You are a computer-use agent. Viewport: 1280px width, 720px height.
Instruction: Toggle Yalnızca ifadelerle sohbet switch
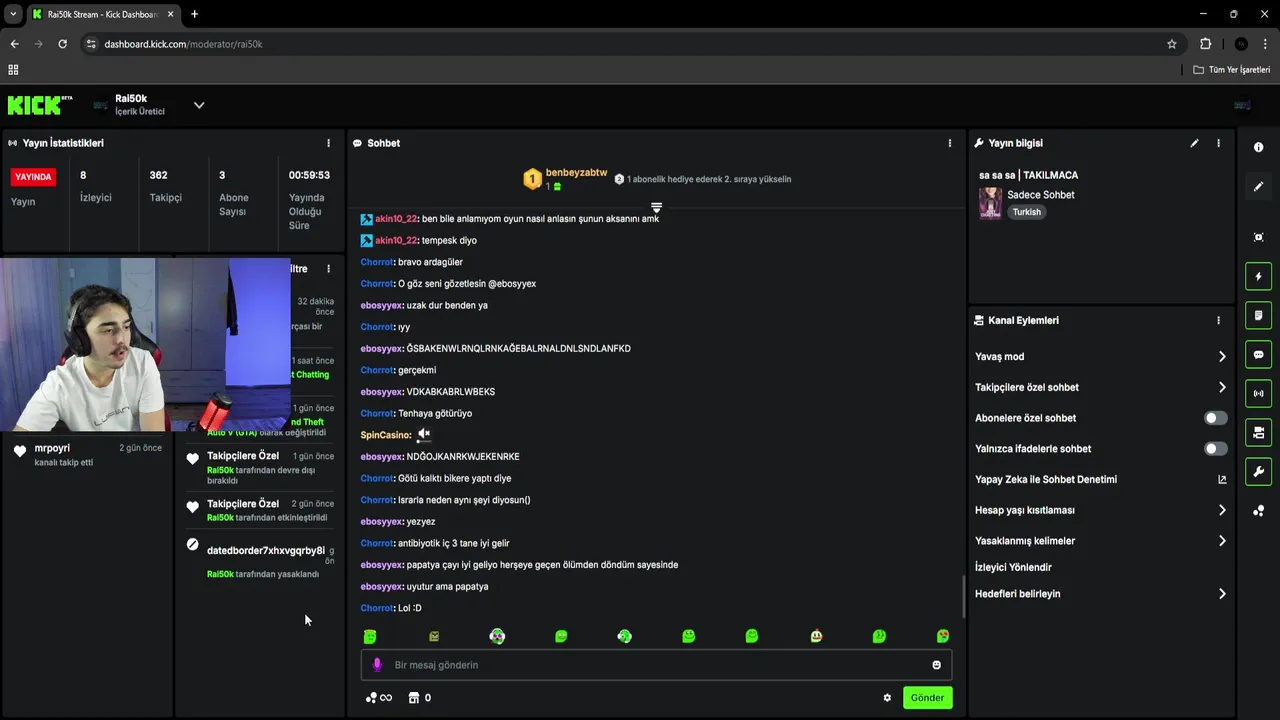(x=1215, y=449)
